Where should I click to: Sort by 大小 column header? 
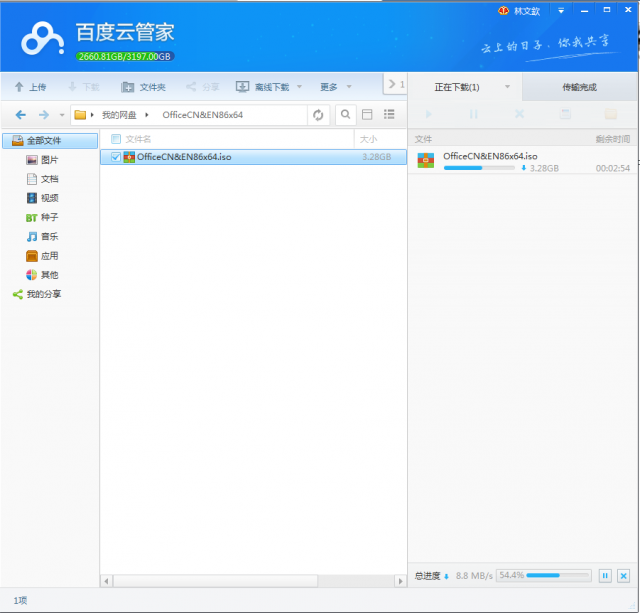[x=368, y=139]
